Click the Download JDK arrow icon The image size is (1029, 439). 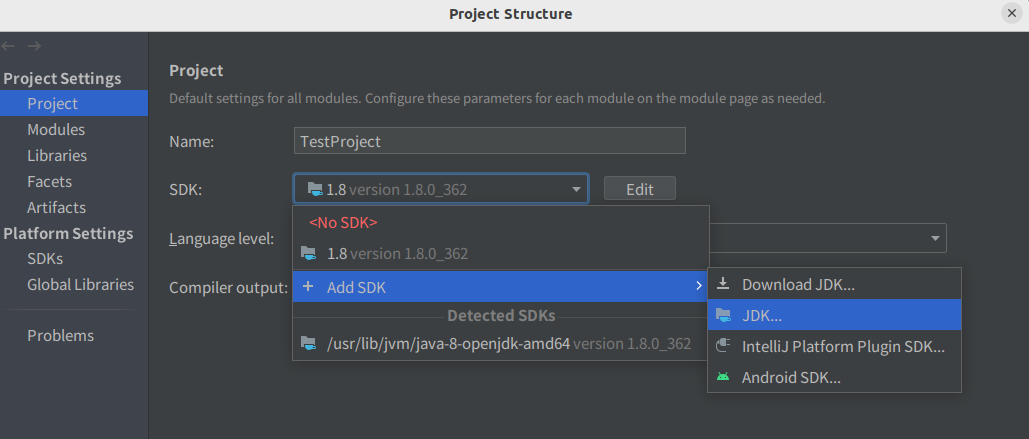tap(723, 284)
